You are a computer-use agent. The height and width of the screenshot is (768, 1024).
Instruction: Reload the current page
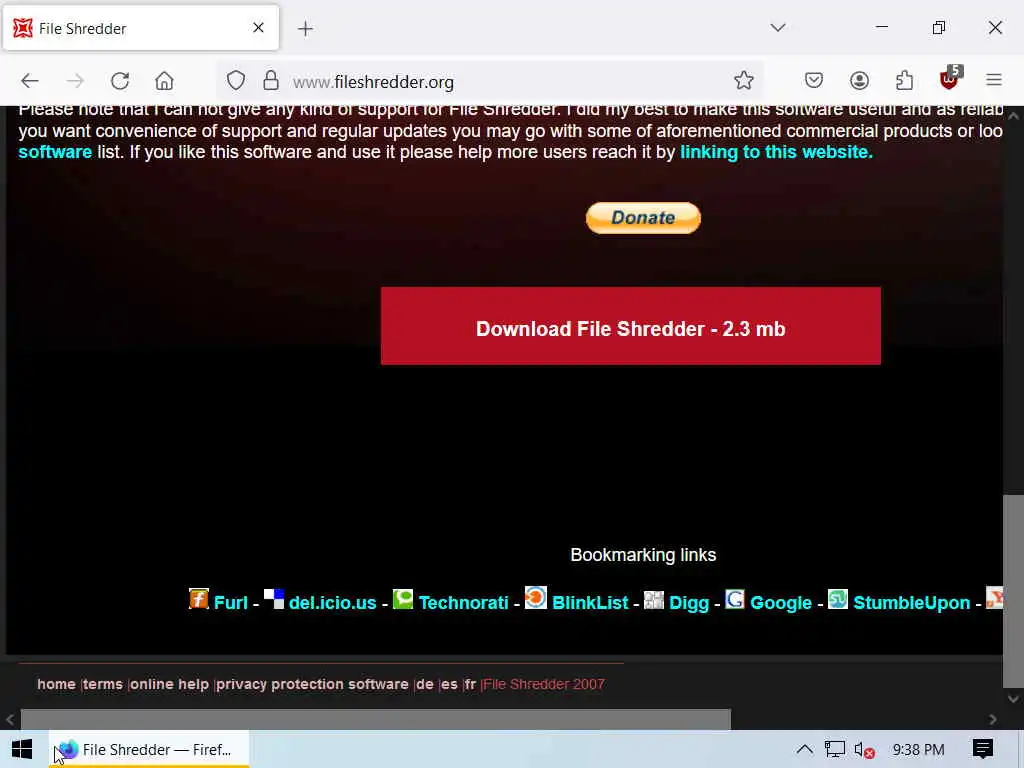[120, 81]
